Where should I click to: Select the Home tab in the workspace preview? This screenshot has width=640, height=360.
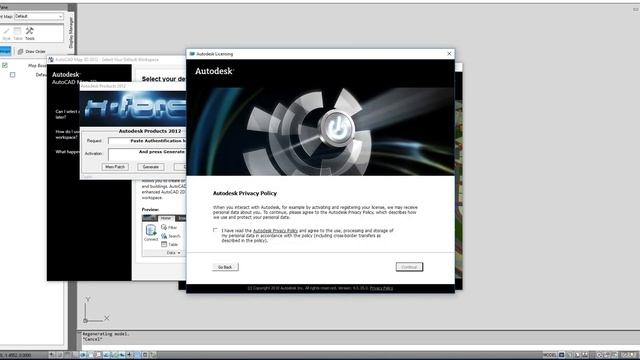(166, 218)
